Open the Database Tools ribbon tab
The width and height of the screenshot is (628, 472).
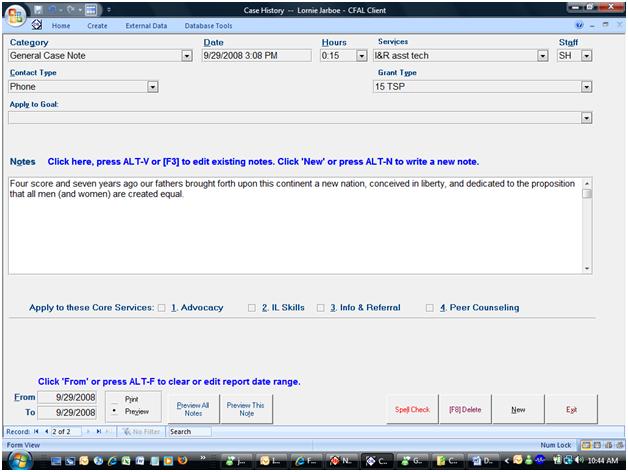coord(208,26)
